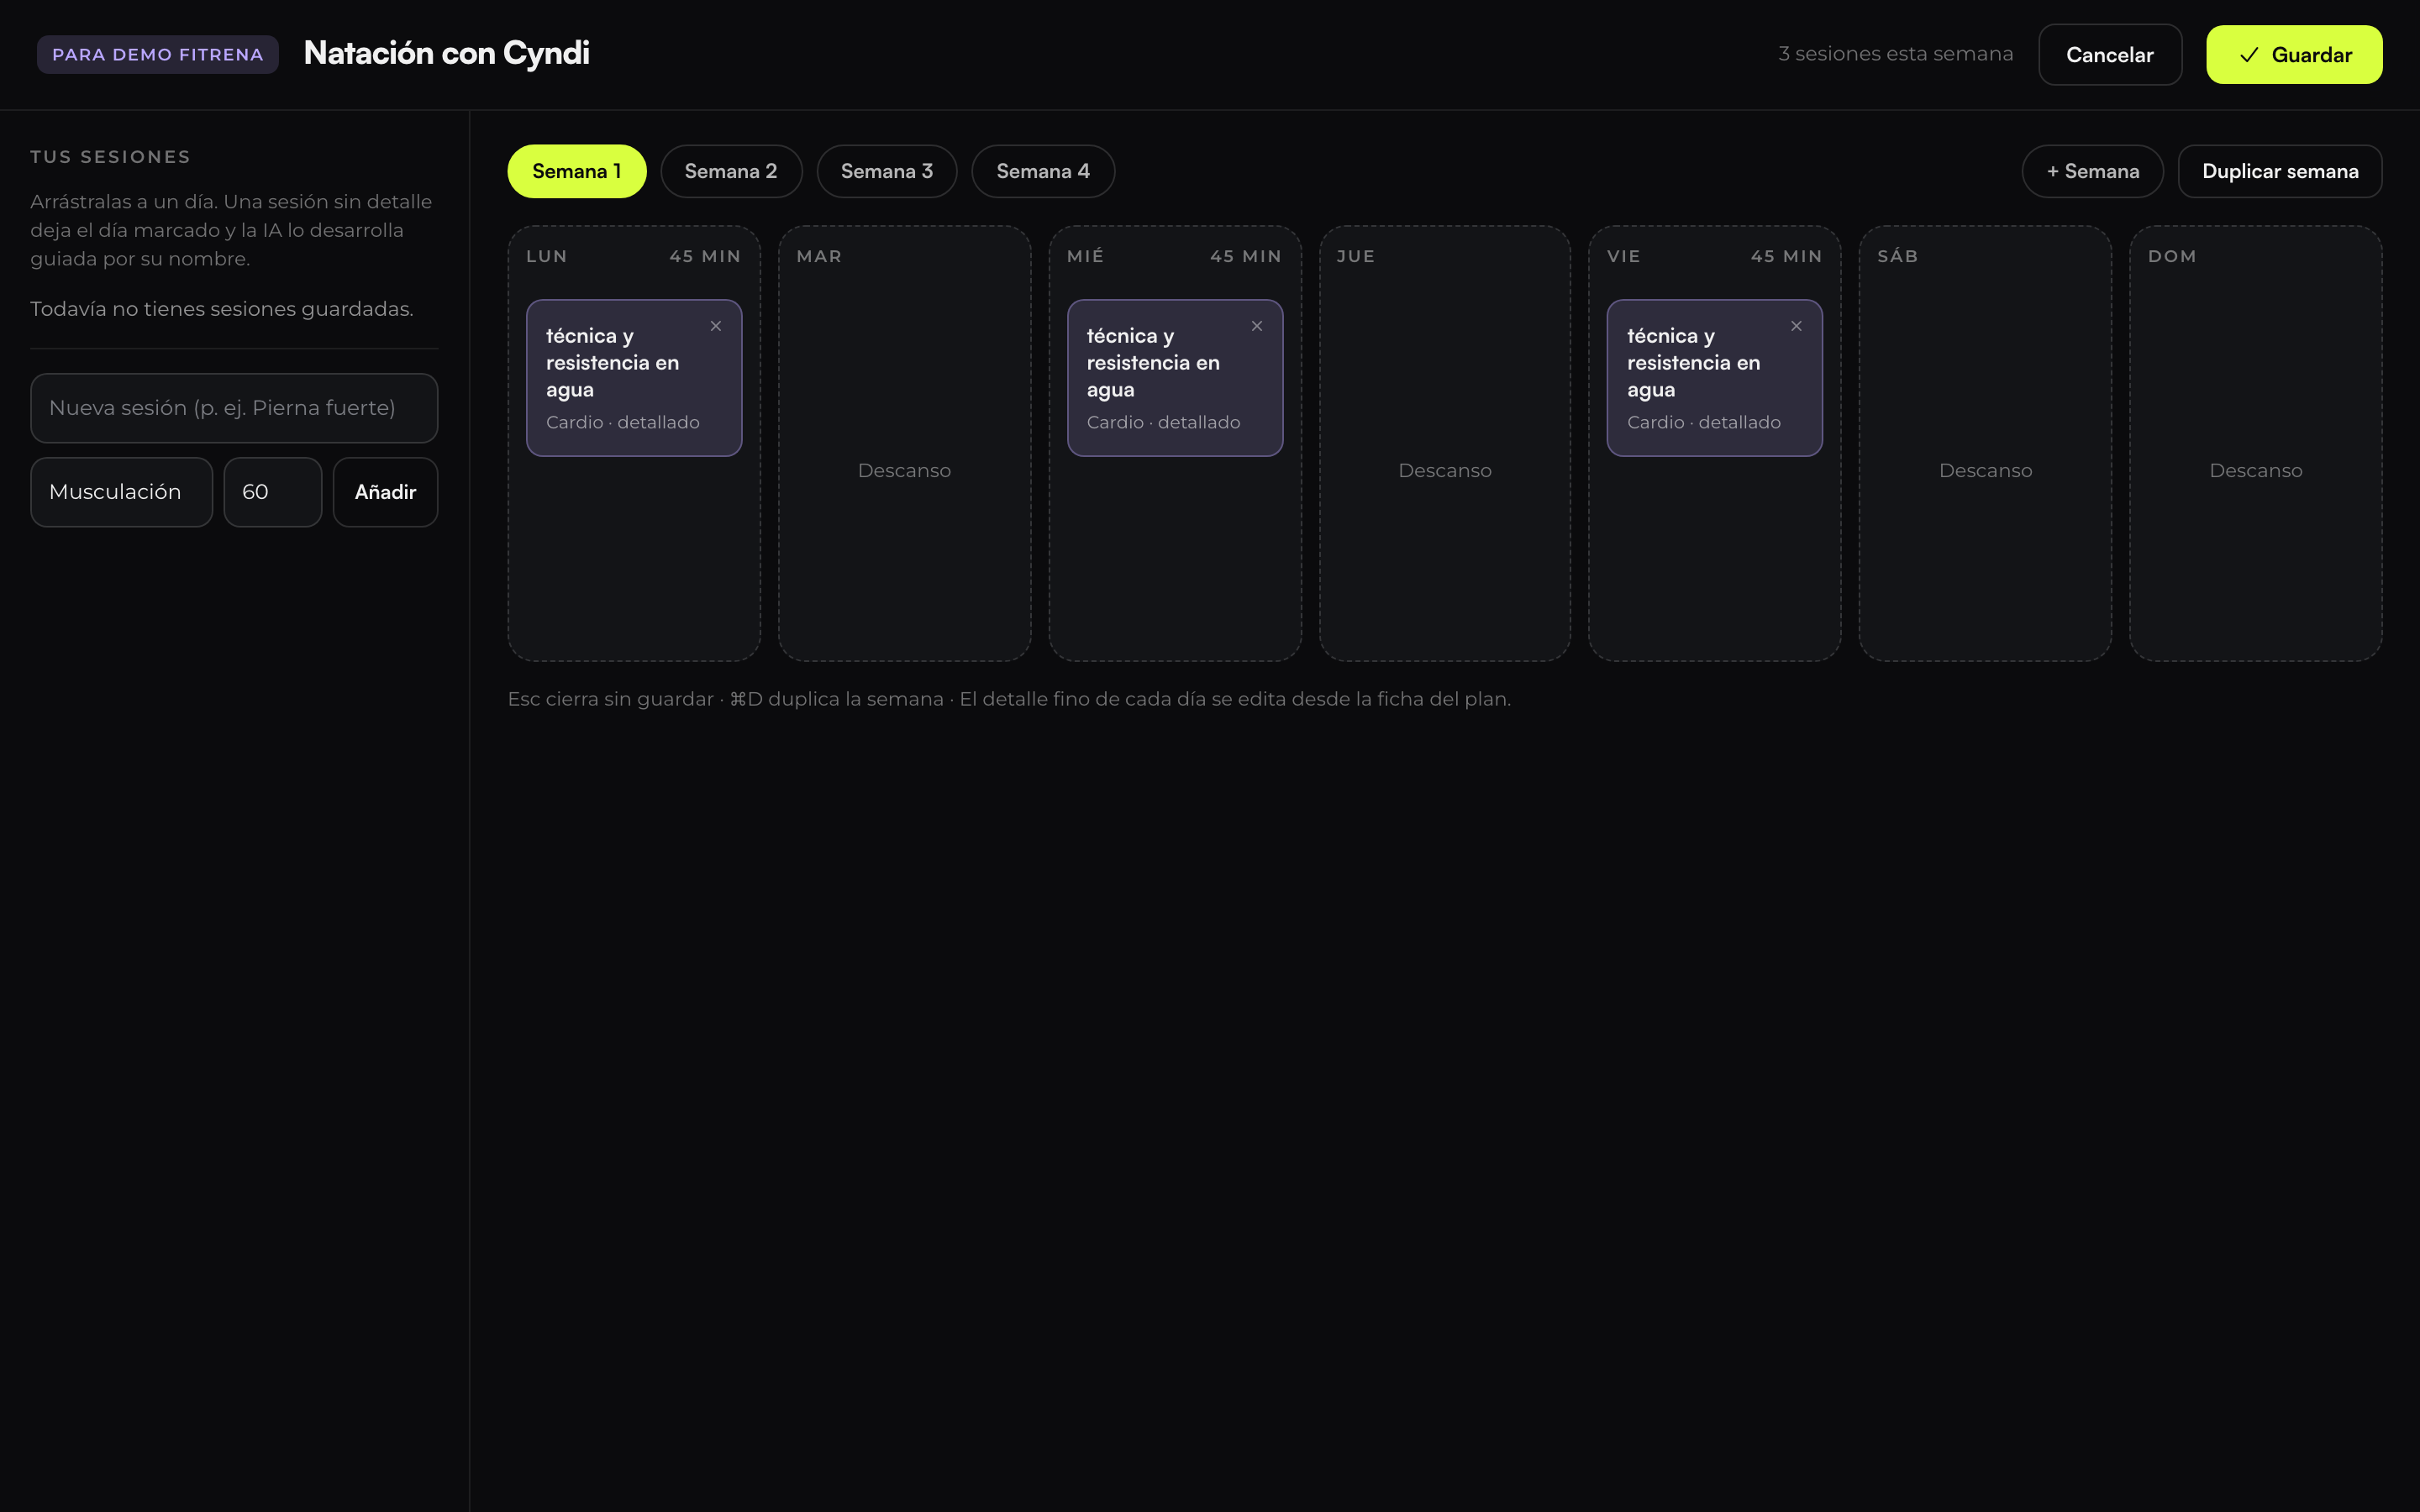The width and height of the screenshot is (2420, 1512).
Task: Select the Wednesday session card
Action: [x=1175, y=378]
